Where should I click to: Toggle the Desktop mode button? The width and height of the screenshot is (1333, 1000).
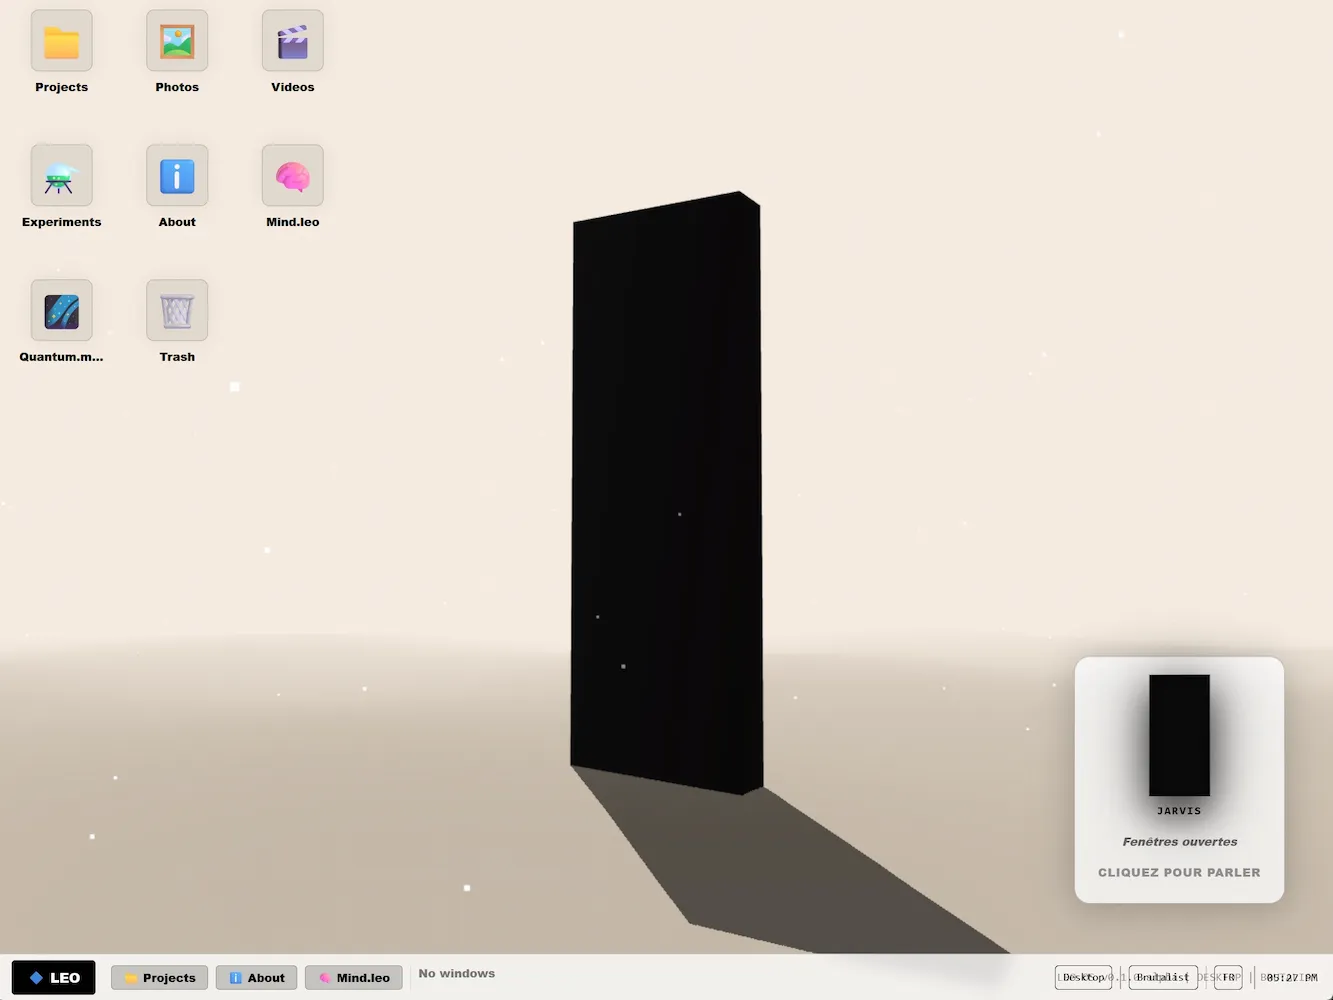(1083, 977)
